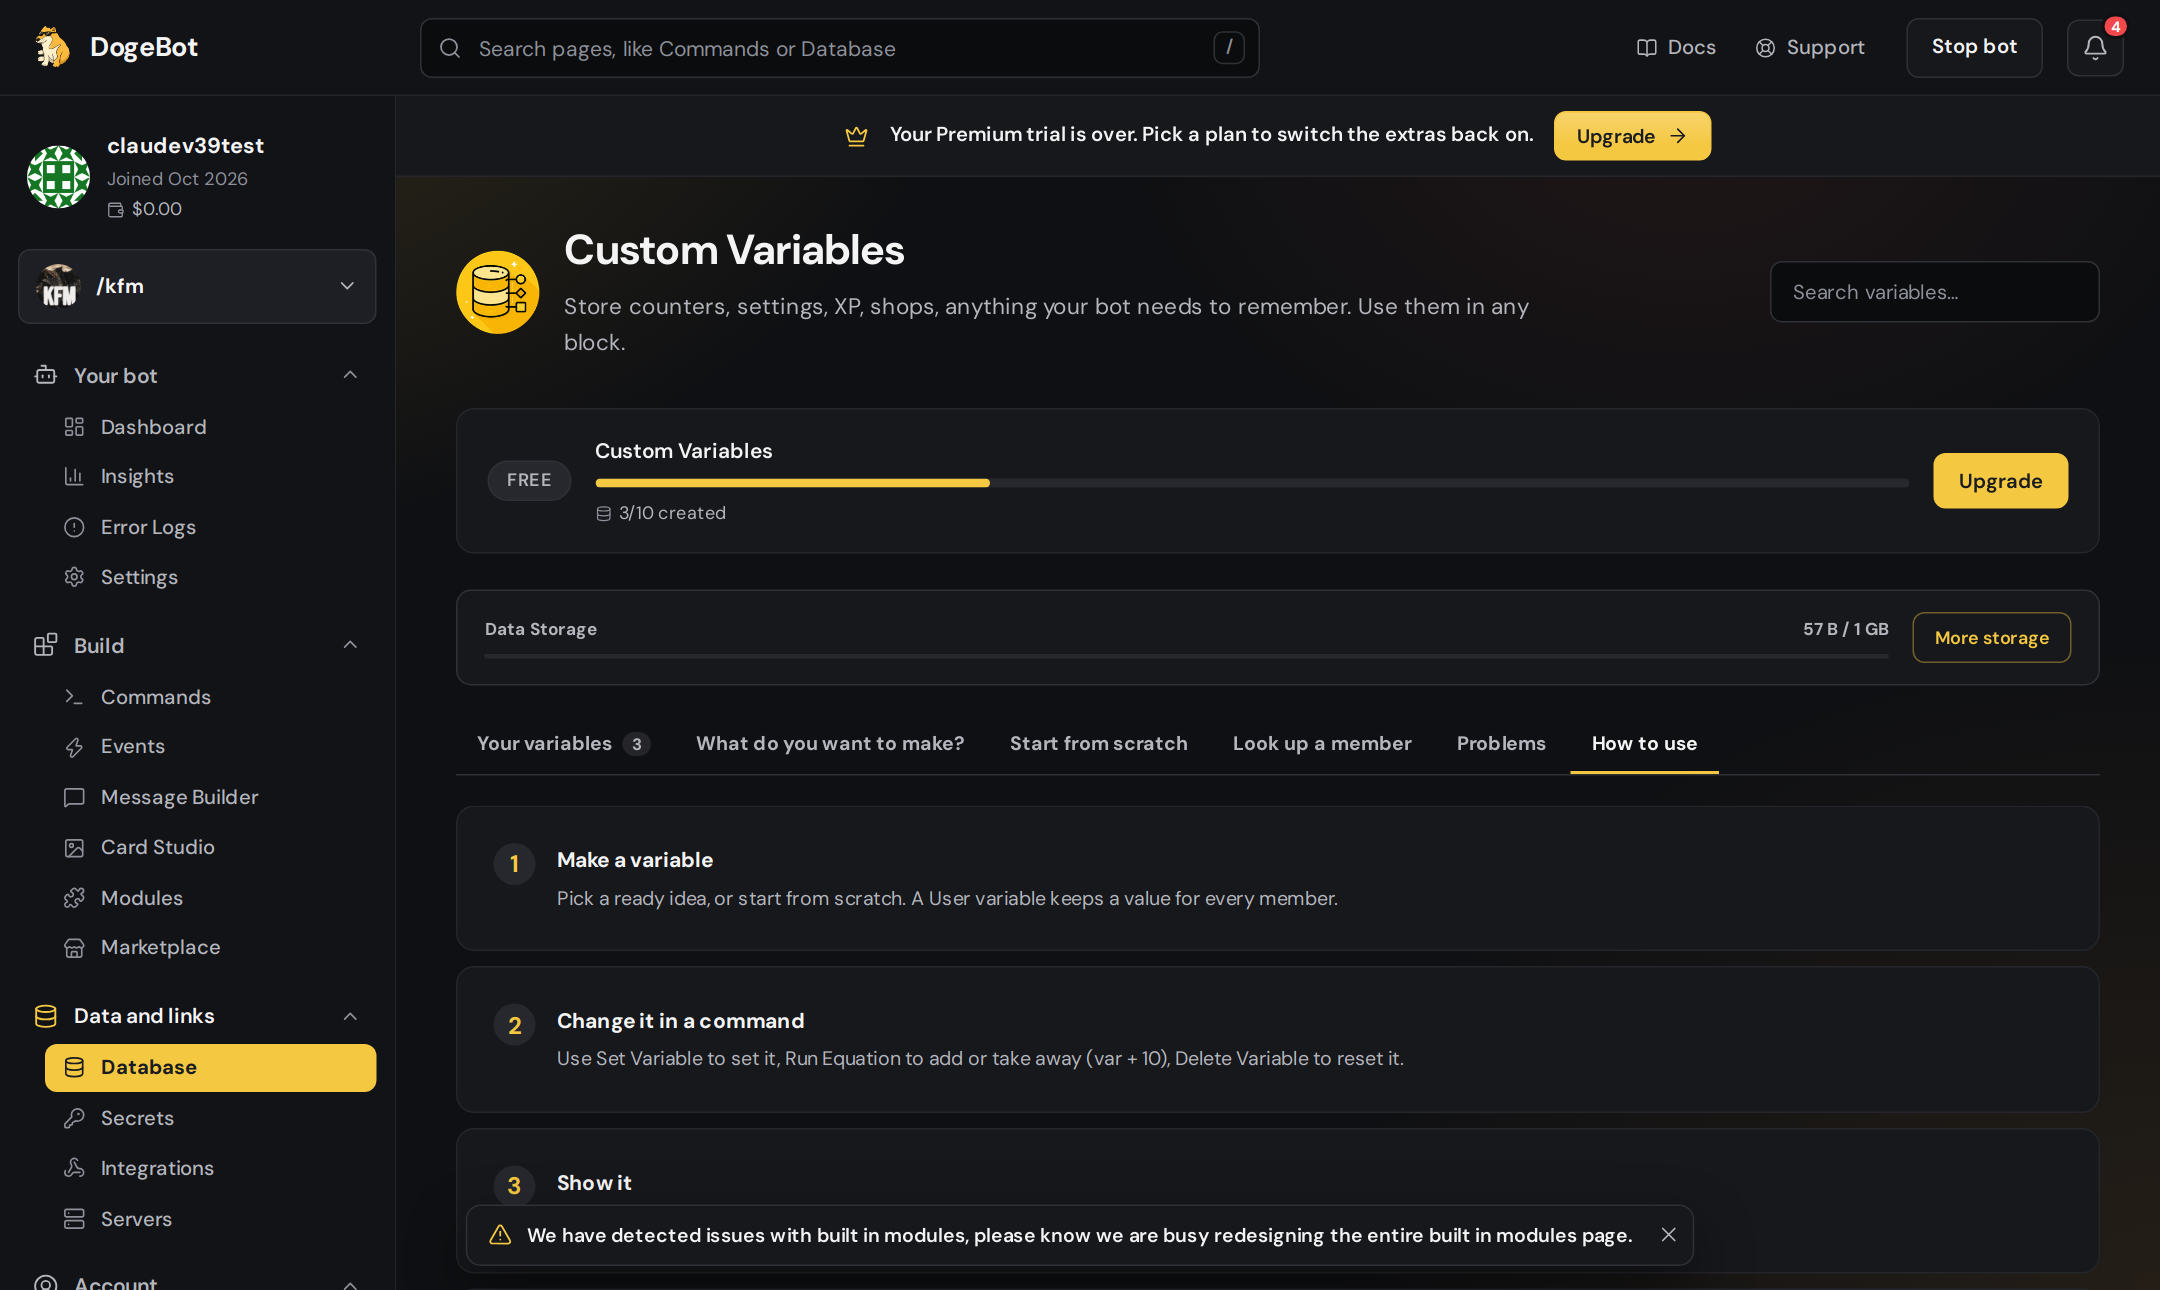This screenshot has width=2160, height=1290.
Task: Click the "Show it" step heading
Action: point(594,1183)
